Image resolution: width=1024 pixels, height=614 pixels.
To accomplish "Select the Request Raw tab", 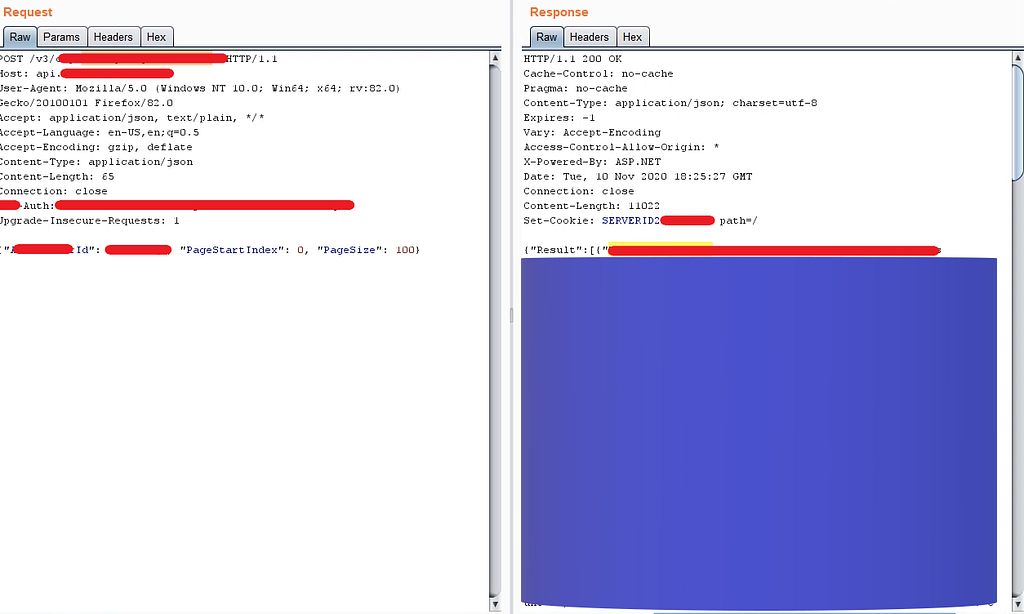I will [x=20, y=37].
